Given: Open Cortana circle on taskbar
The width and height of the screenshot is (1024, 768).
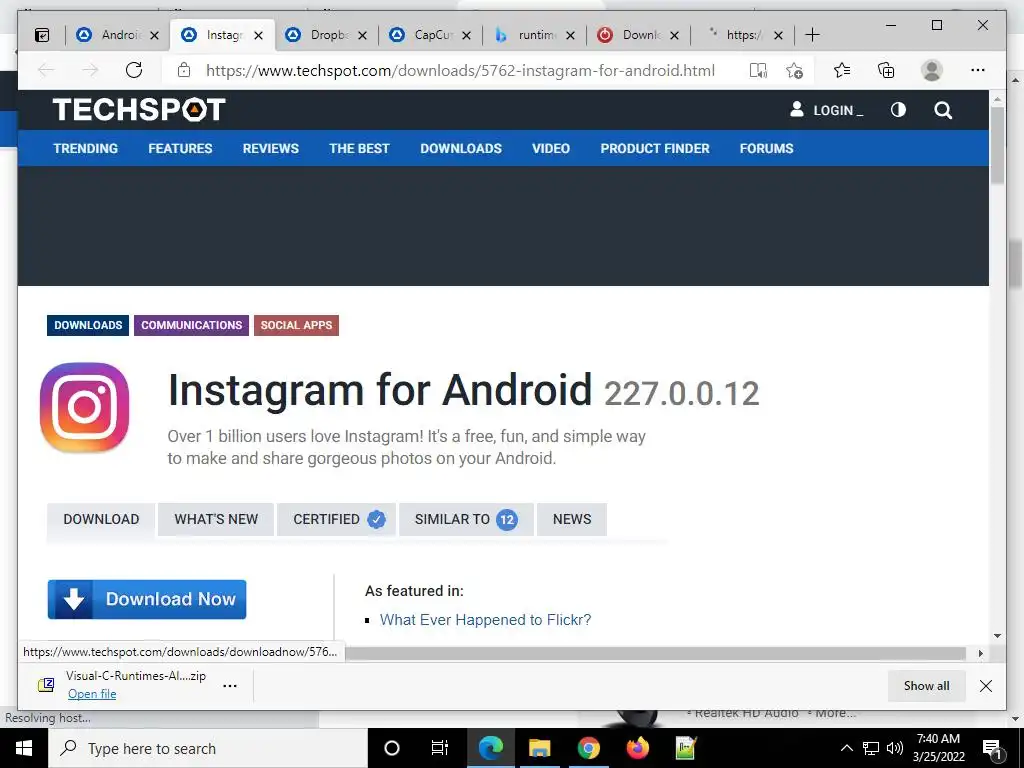Looking at the screenshot, I should tap(392, 748).
